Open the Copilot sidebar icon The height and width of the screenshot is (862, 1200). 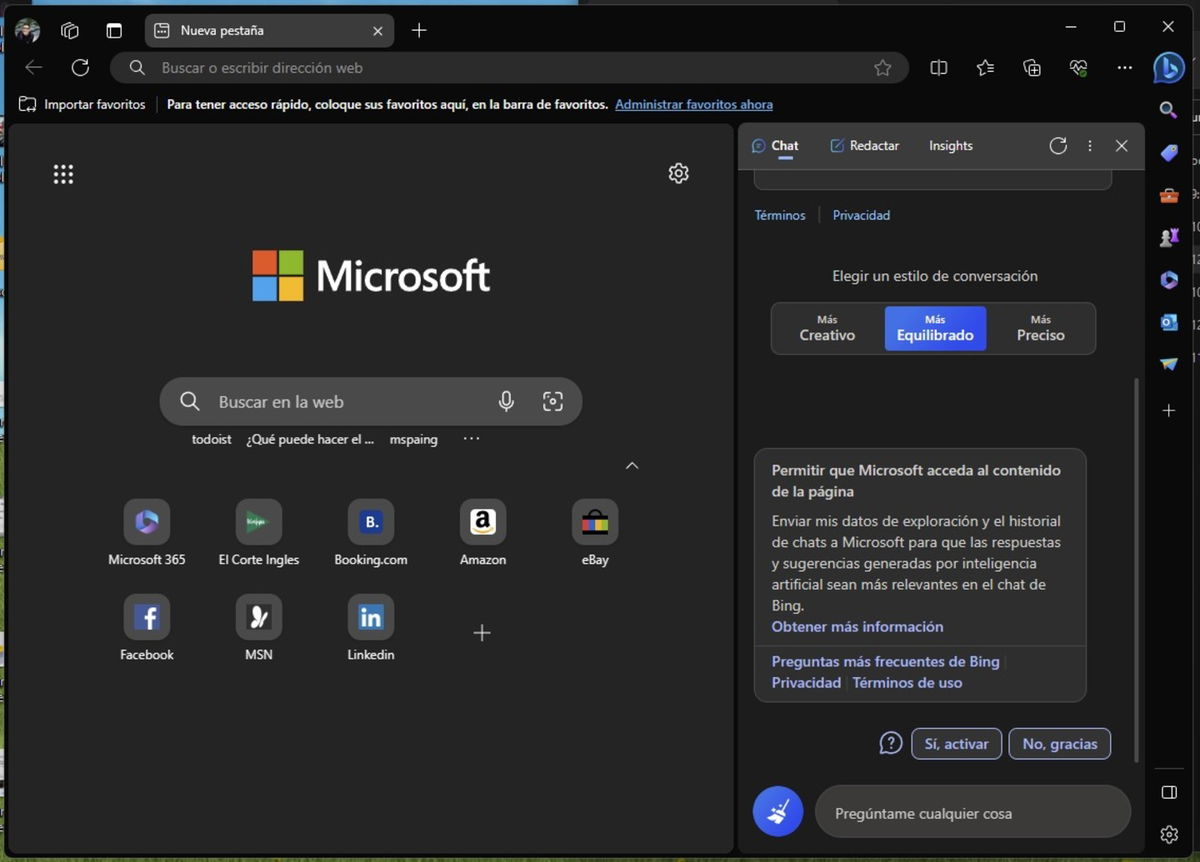(x=1168, y=67)
